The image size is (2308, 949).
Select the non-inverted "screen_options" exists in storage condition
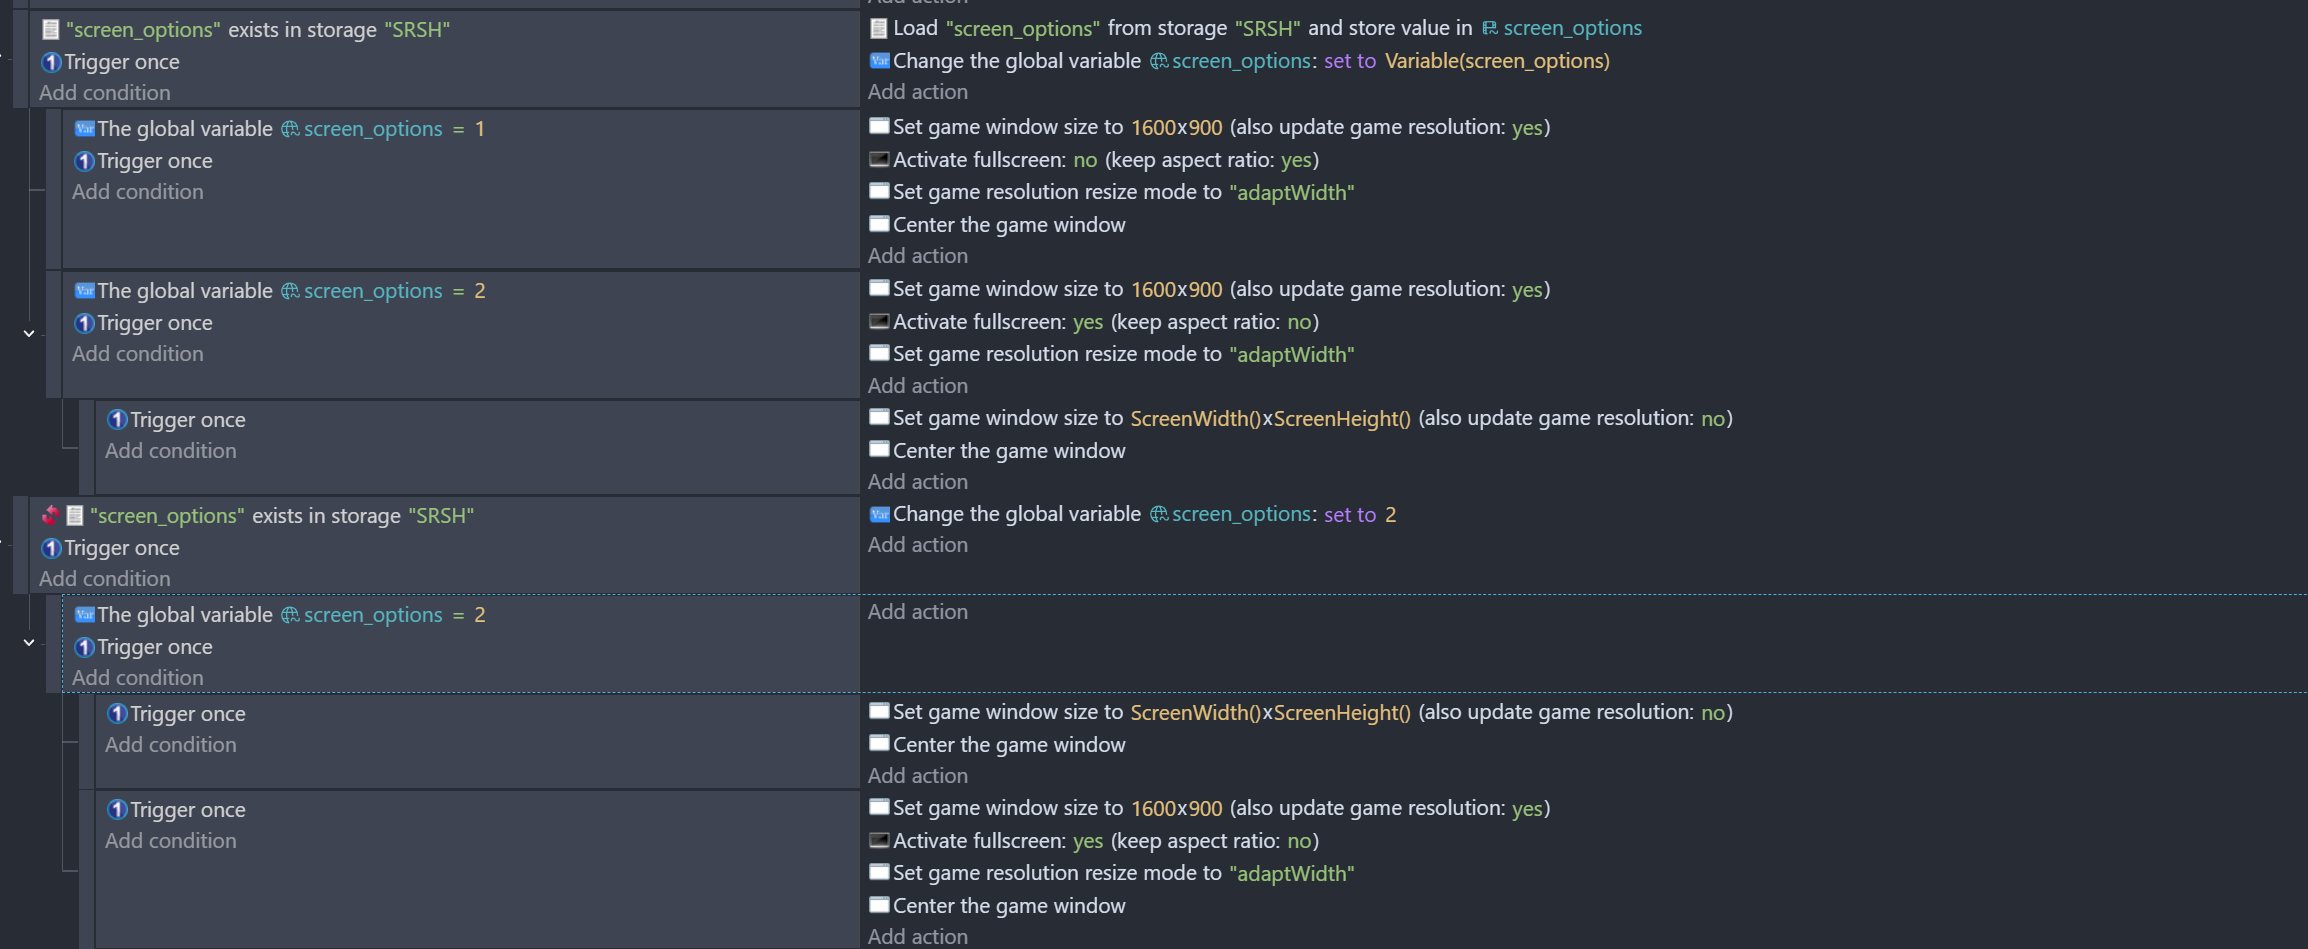pyautogui.click(x=257, y=30)
